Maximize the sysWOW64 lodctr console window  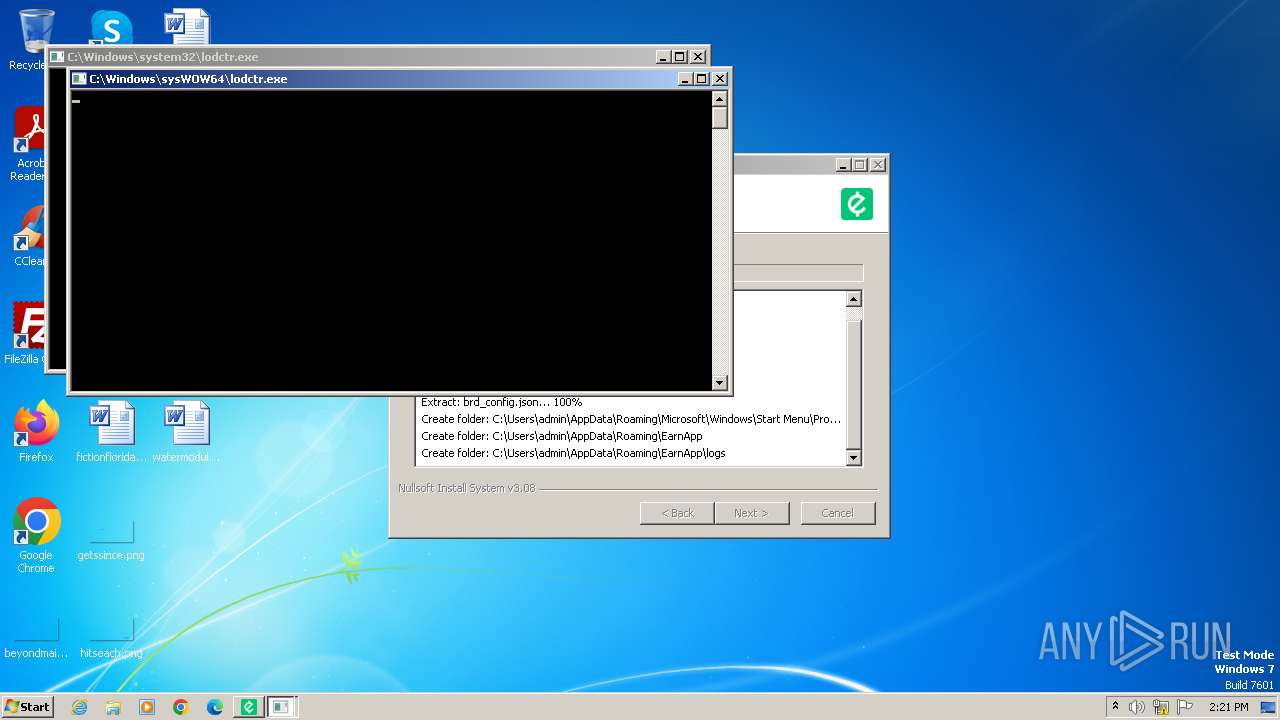coord(701,79)
